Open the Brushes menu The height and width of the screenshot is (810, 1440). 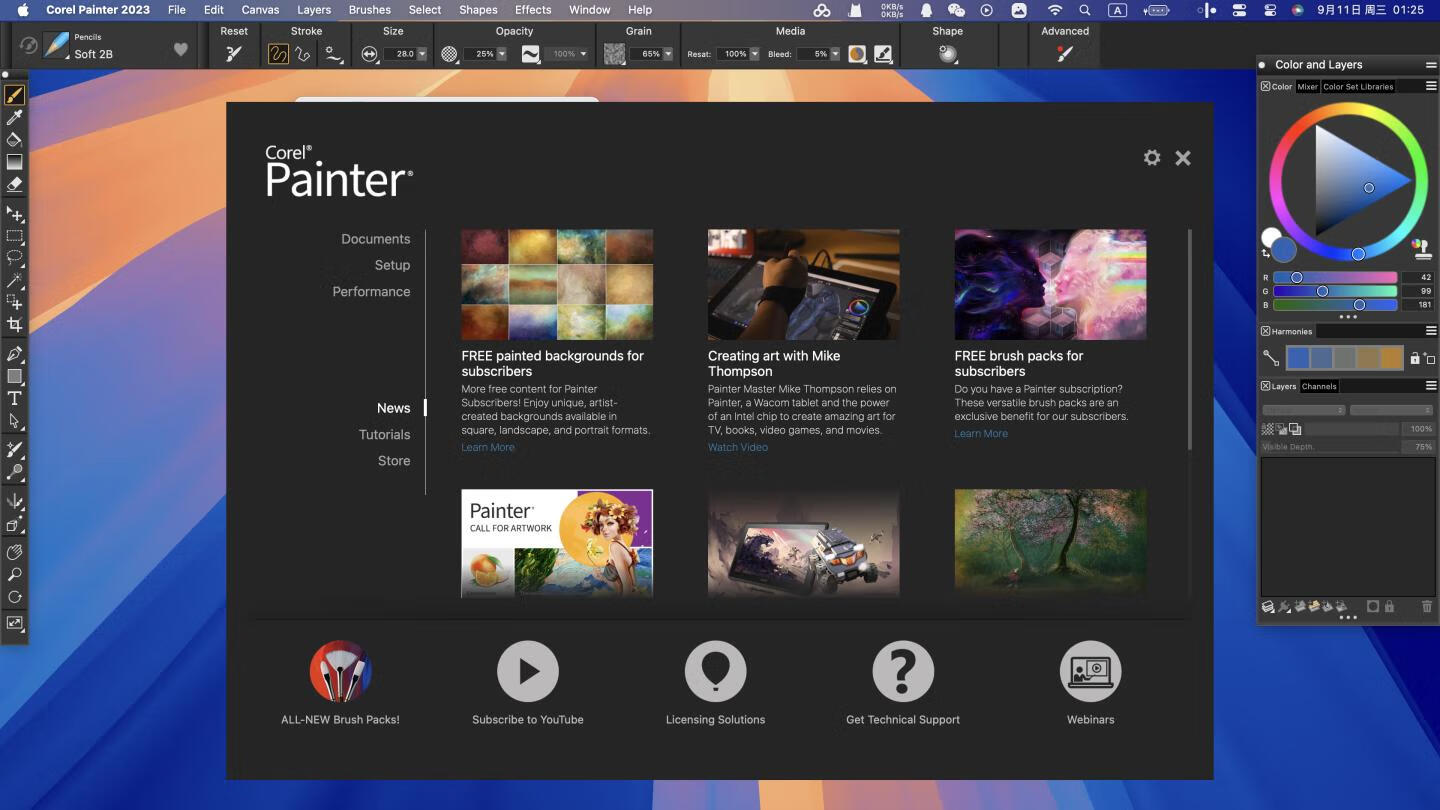(x=370, y=10)
